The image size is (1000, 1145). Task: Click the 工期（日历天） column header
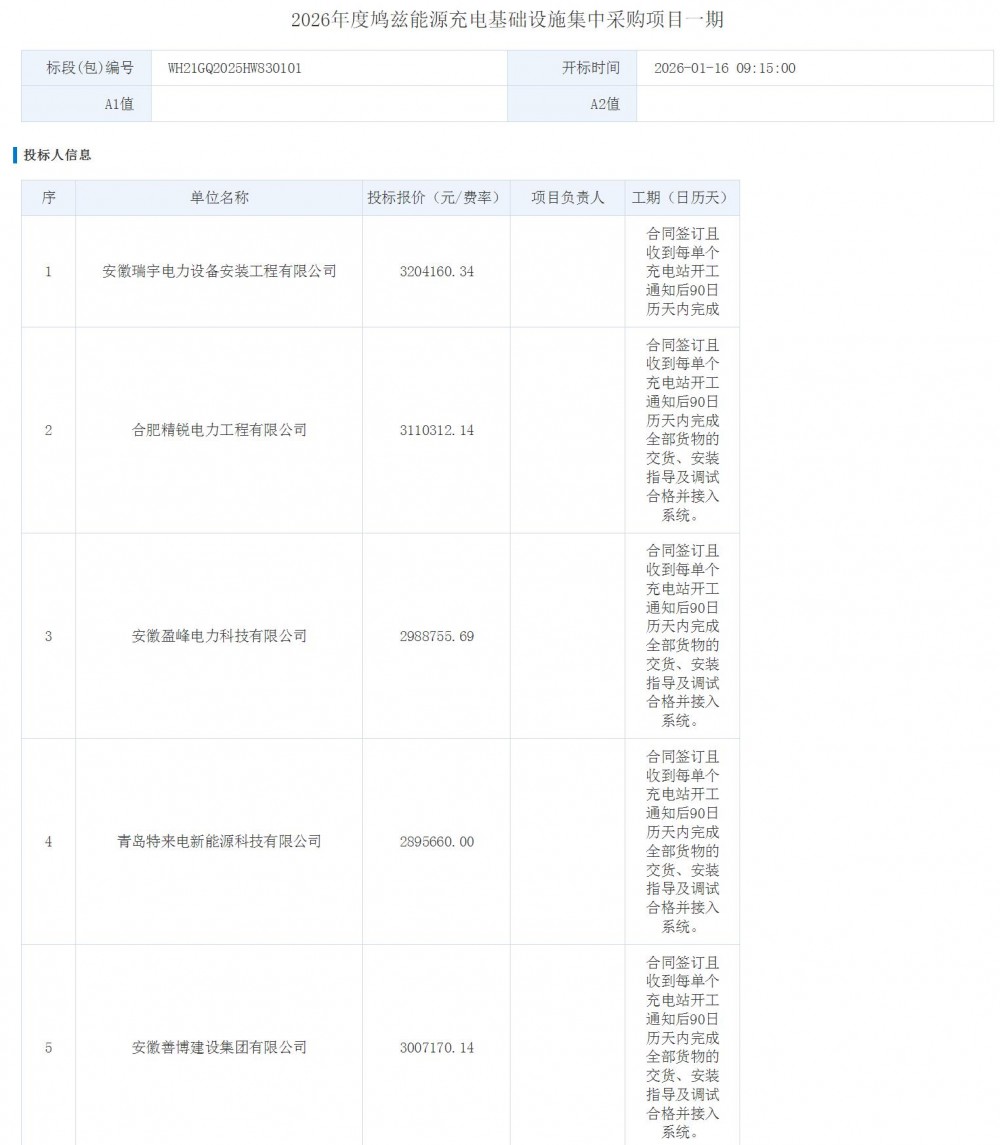pyautogui.click(x=682, y=198)
